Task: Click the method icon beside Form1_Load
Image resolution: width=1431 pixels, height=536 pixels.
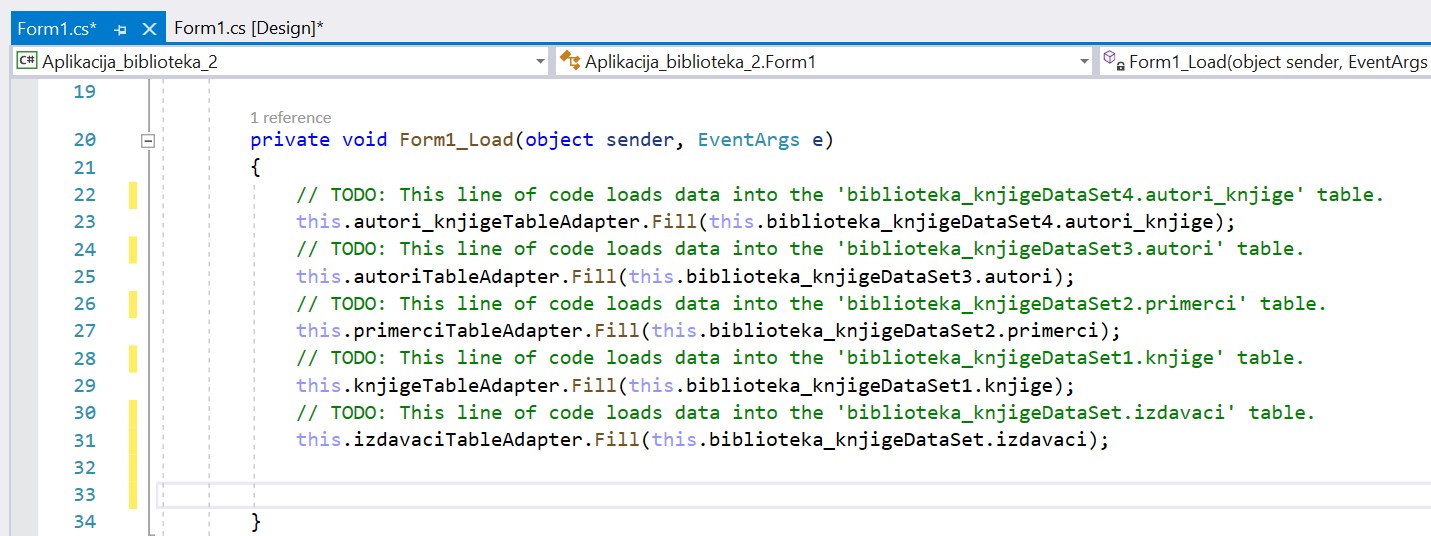Action: pos(1113,62)
